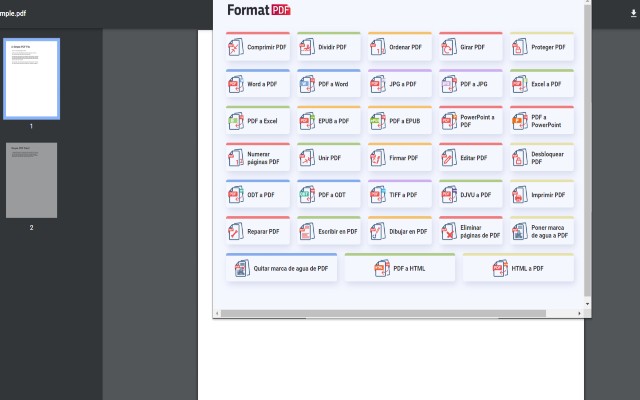Screen dimensions: 640x400
Task: Click the Dibujar en PDF icon
Action: click(378, 231)
